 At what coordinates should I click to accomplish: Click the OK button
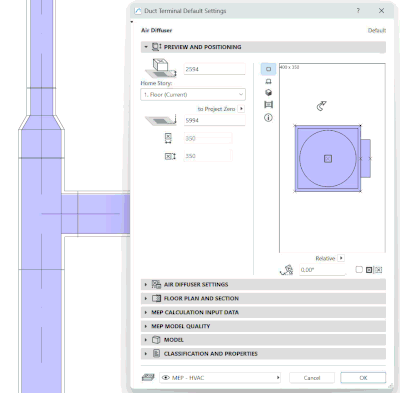coord(363,378)
